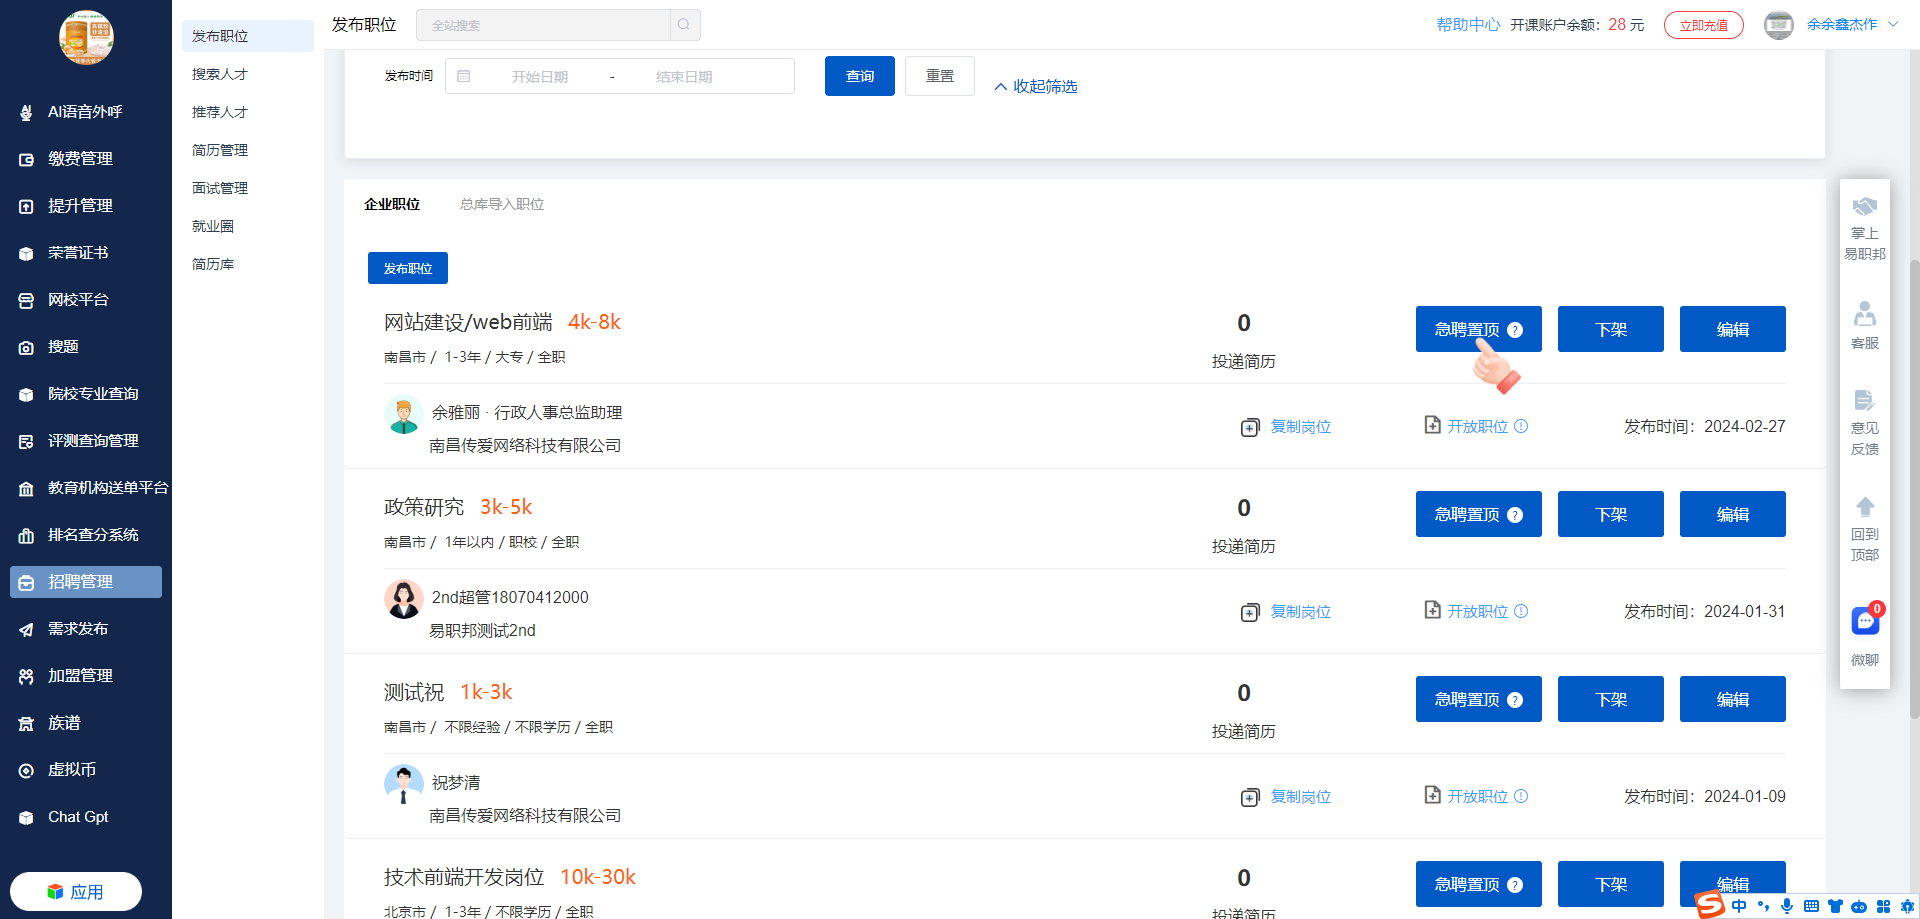Click 下架 for 测试祝 job

pos(1610,699)
